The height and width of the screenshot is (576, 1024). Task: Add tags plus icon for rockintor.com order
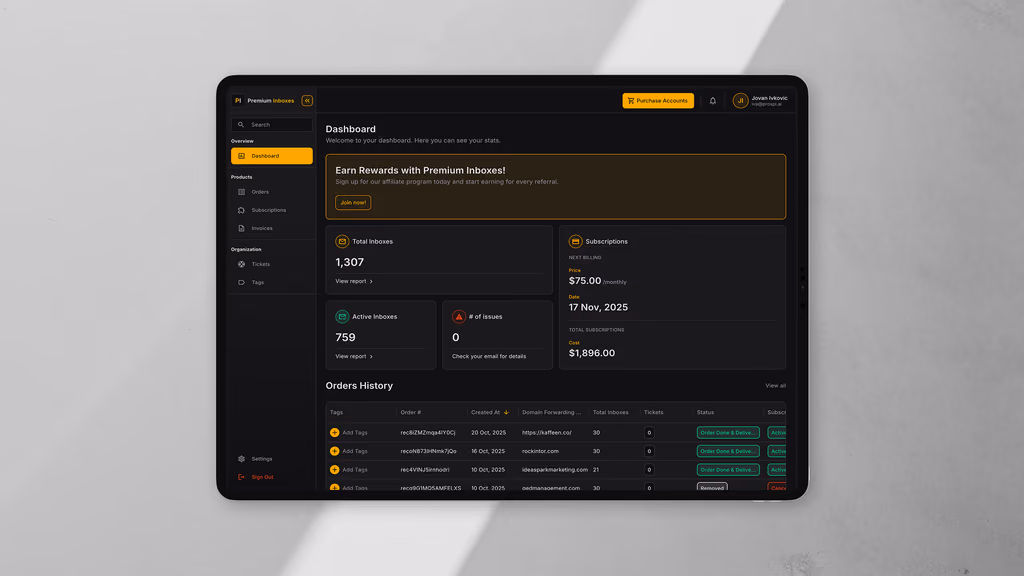coord(334,451)
